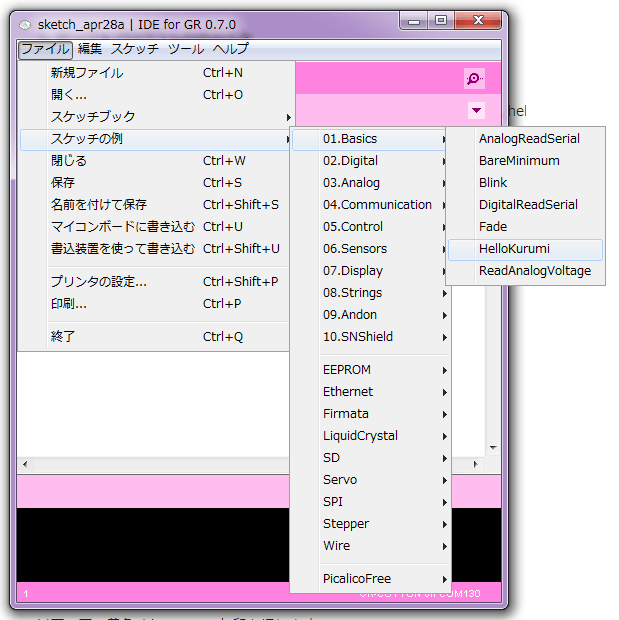Open the ツール menu
Viewport: 619px width, 620px height.
click(x=186, y=49)
